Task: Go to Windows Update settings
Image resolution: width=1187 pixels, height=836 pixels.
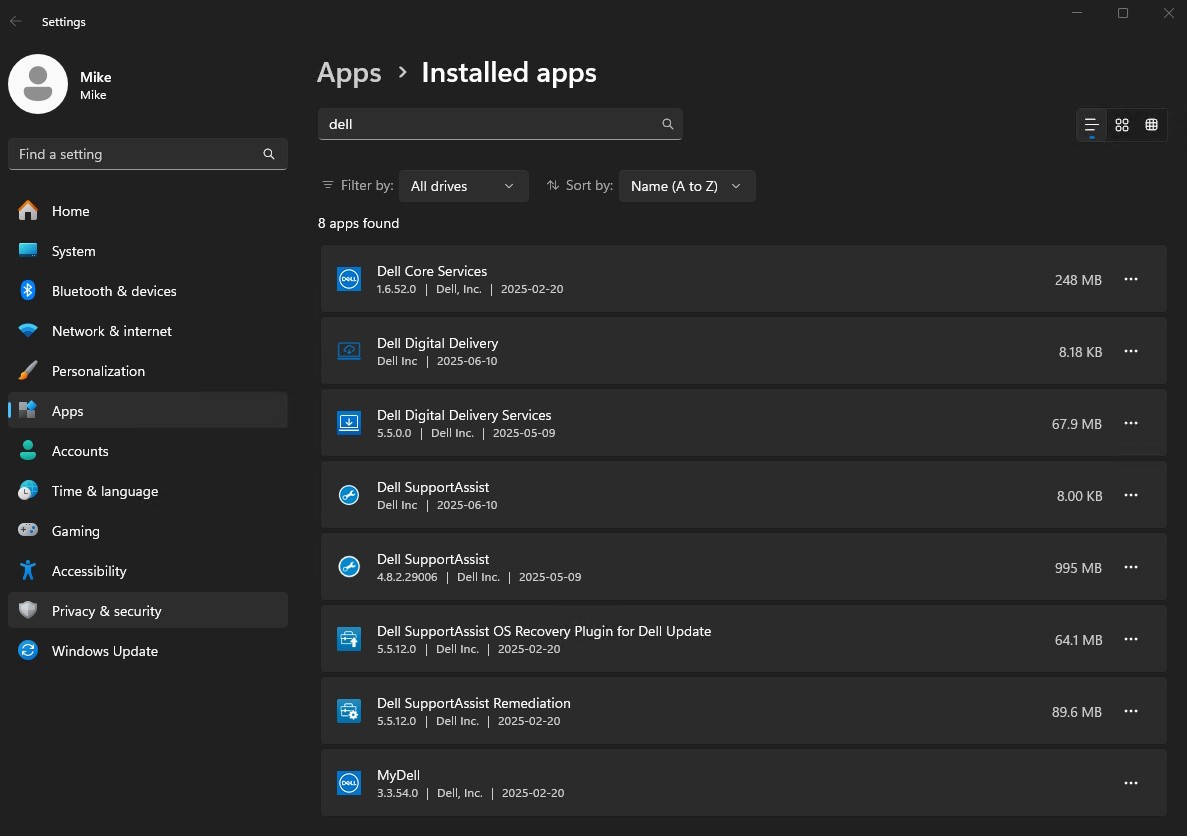Action: [x=104, y=651]
